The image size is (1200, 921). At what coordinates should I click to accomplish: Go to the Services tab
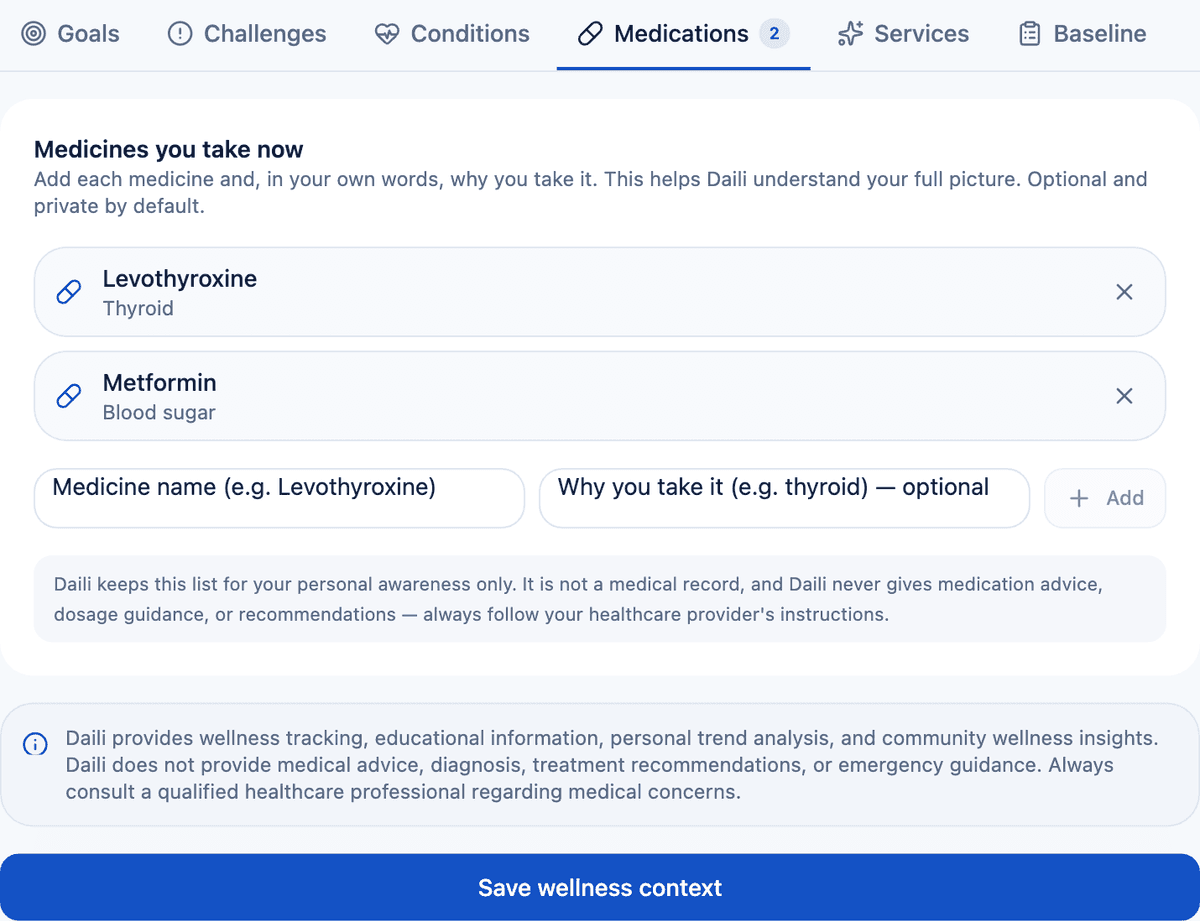(x=904, y=34)
